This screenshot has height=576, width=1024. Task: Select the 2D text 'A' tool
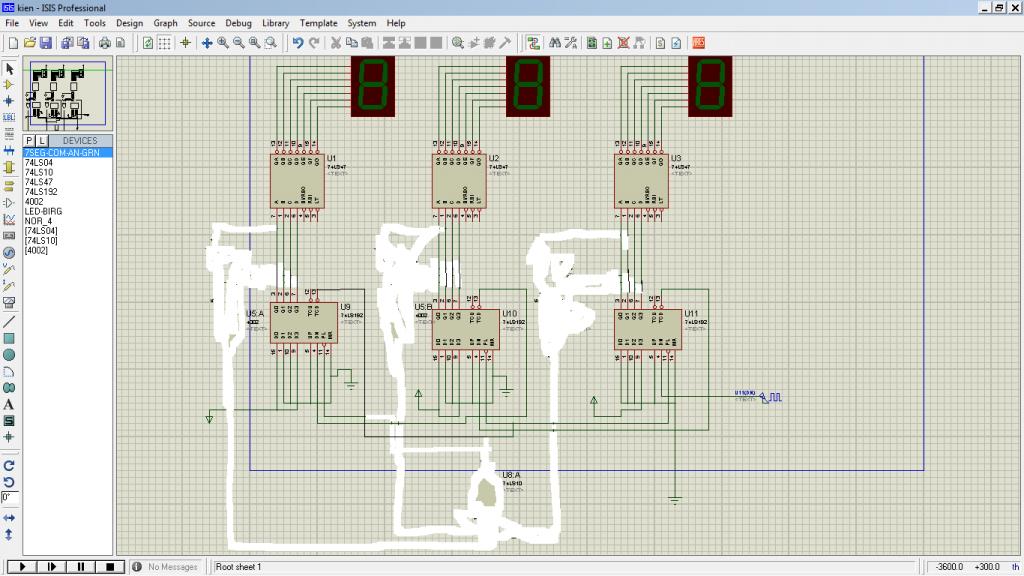click(x=9, y=404)
